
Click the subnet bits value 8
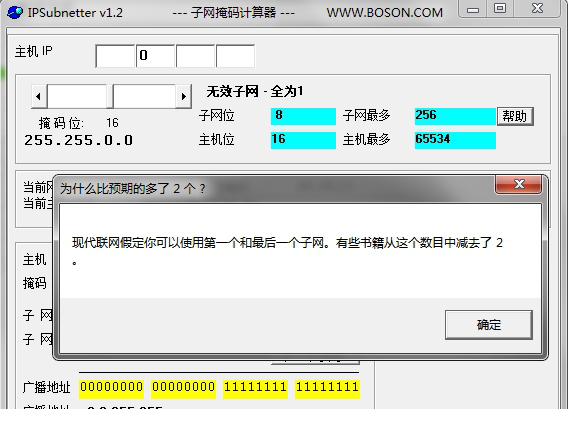pyautogui.click(x=303, y=116)
